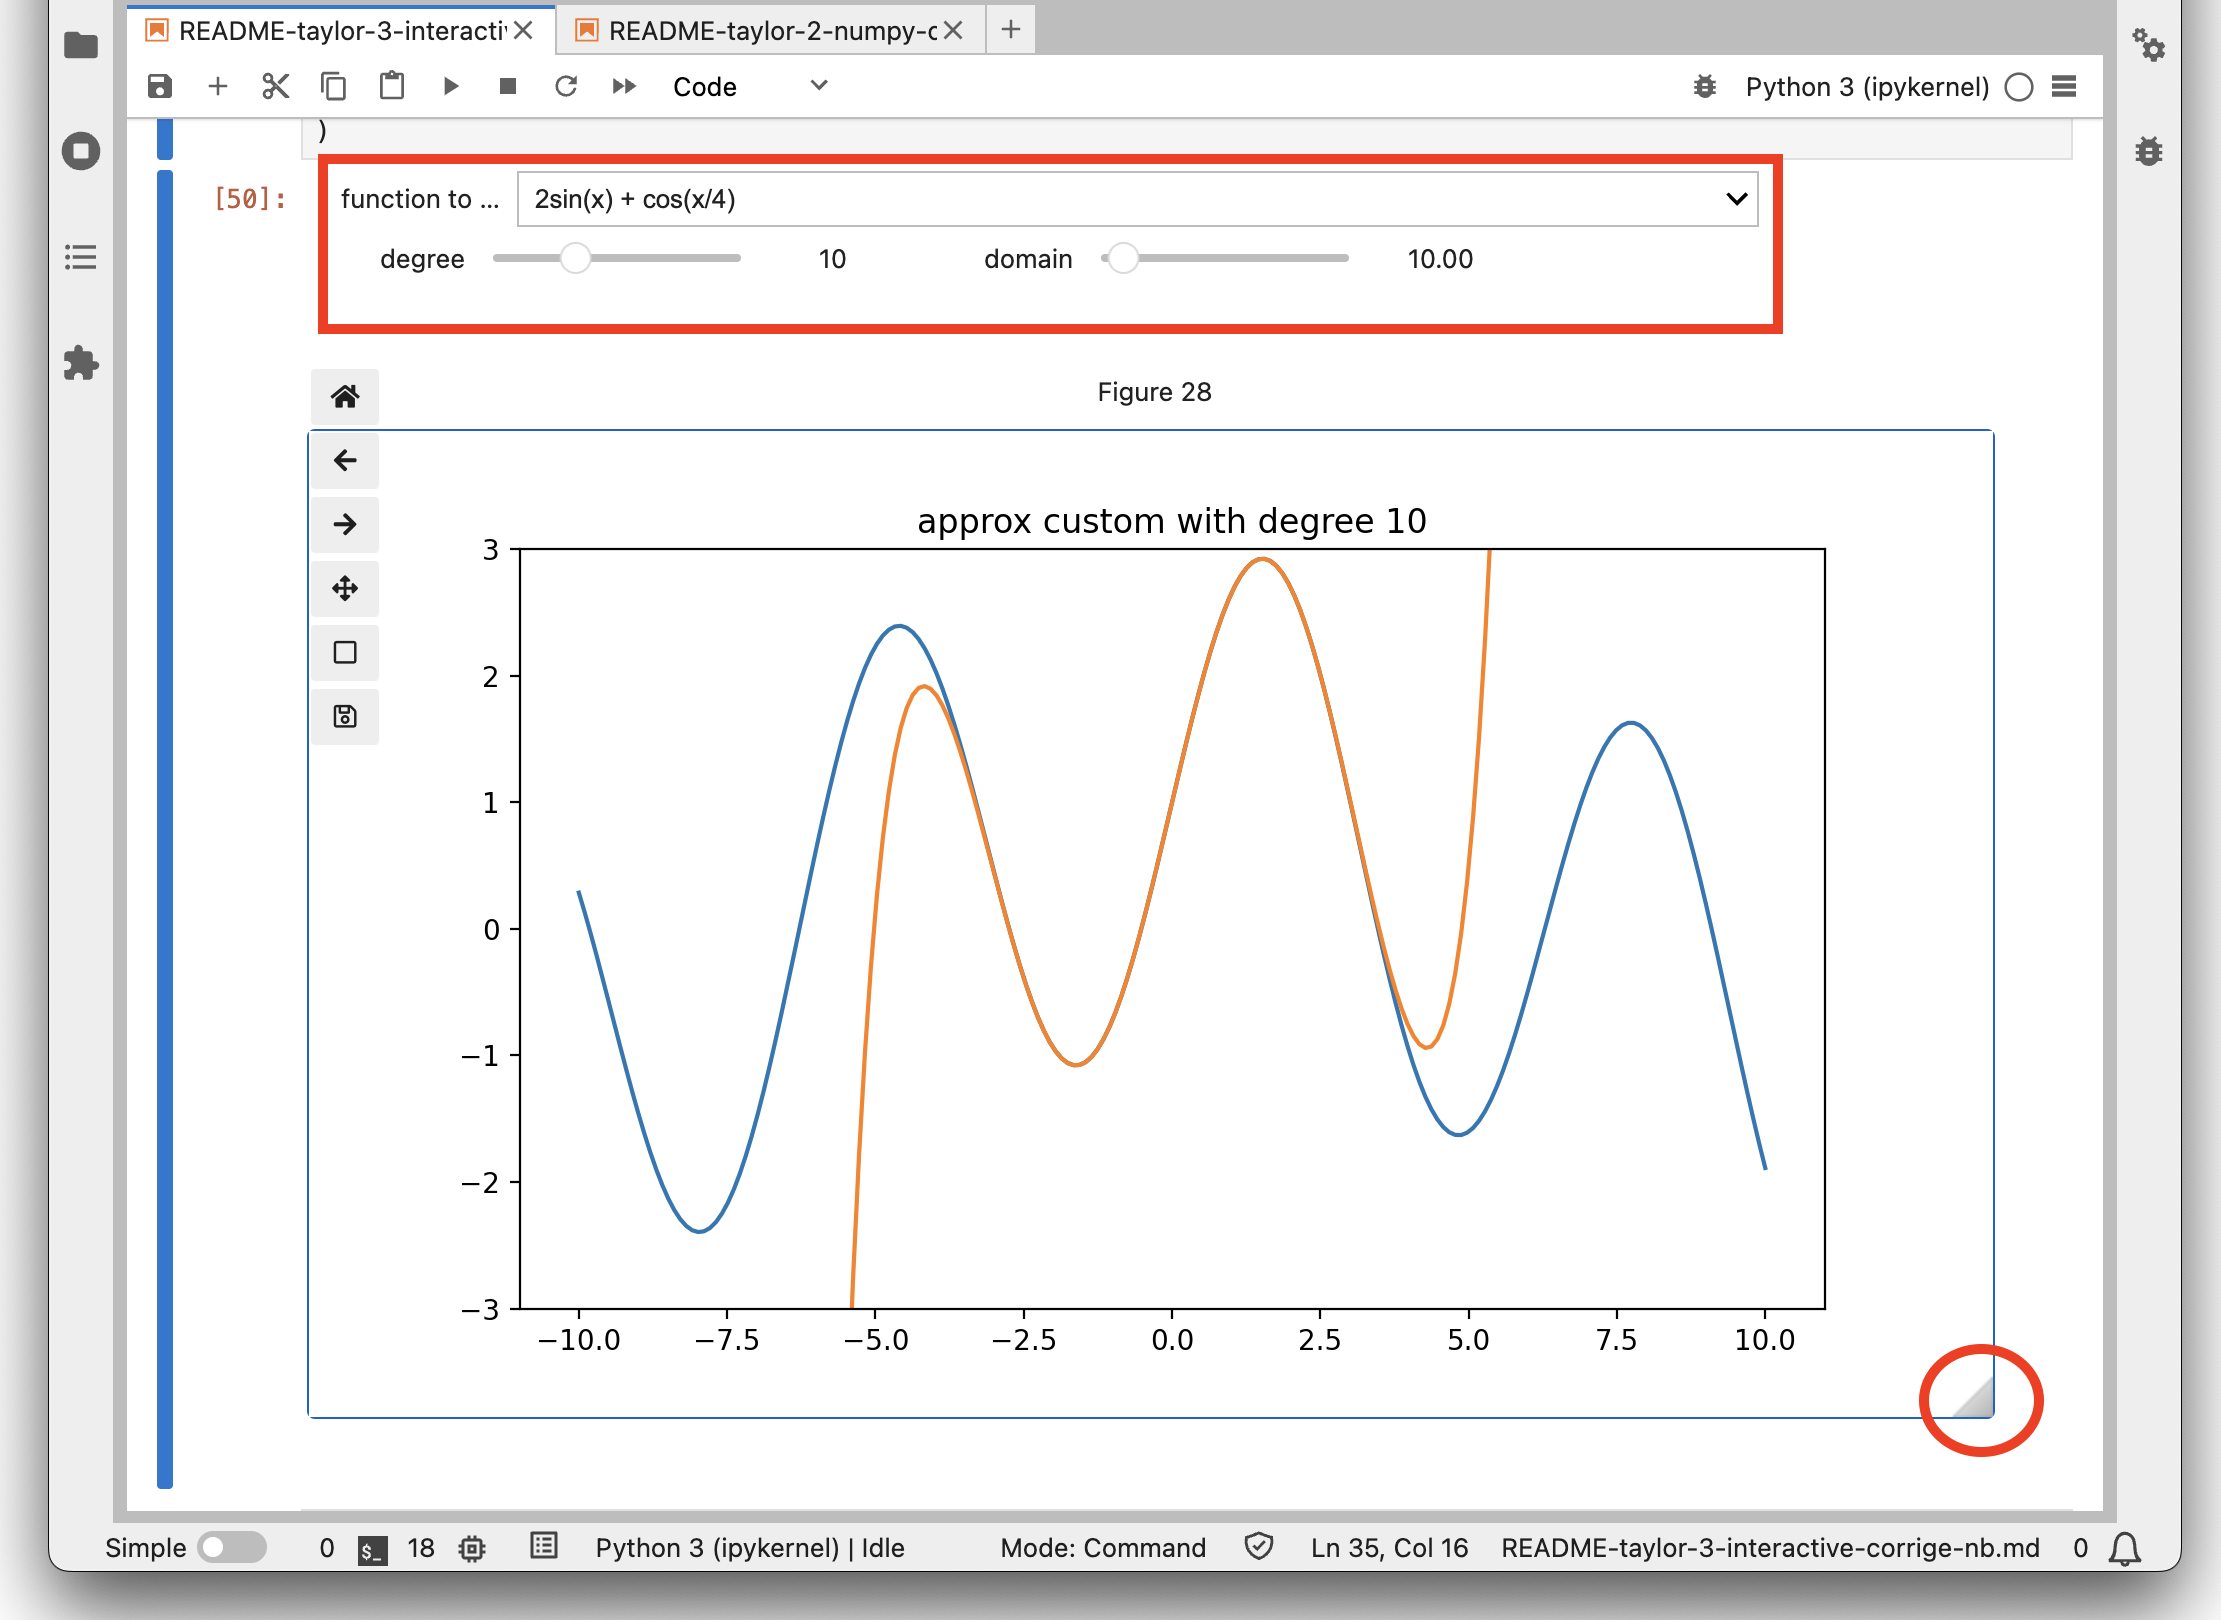Reset plot view with home icon
Image resolution: width=2221 pixels, height=1620 pixels.
pyautogui.click(x=345, y=397)
